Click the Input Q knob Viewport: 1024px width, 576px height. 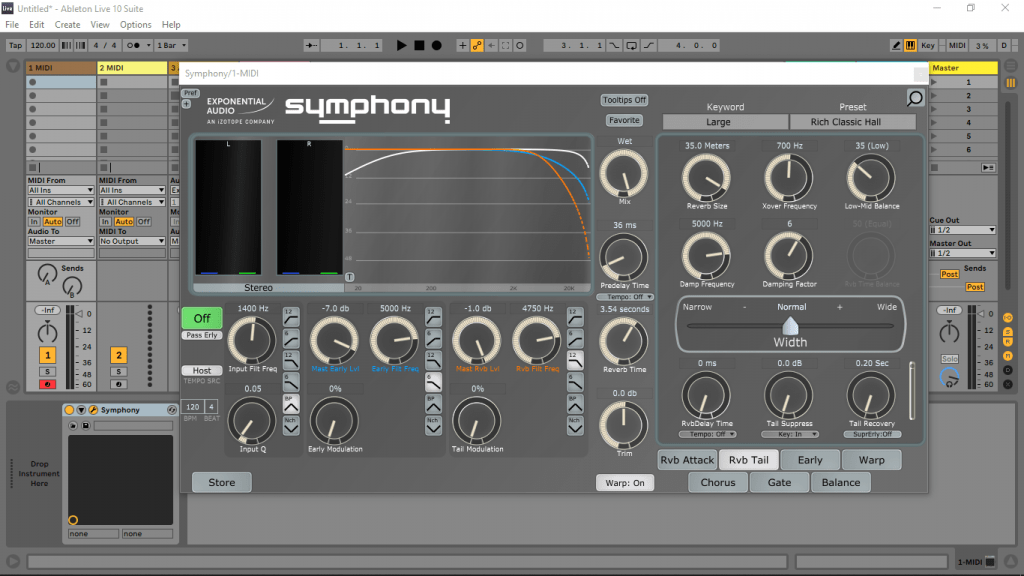[x=251, y=421]
